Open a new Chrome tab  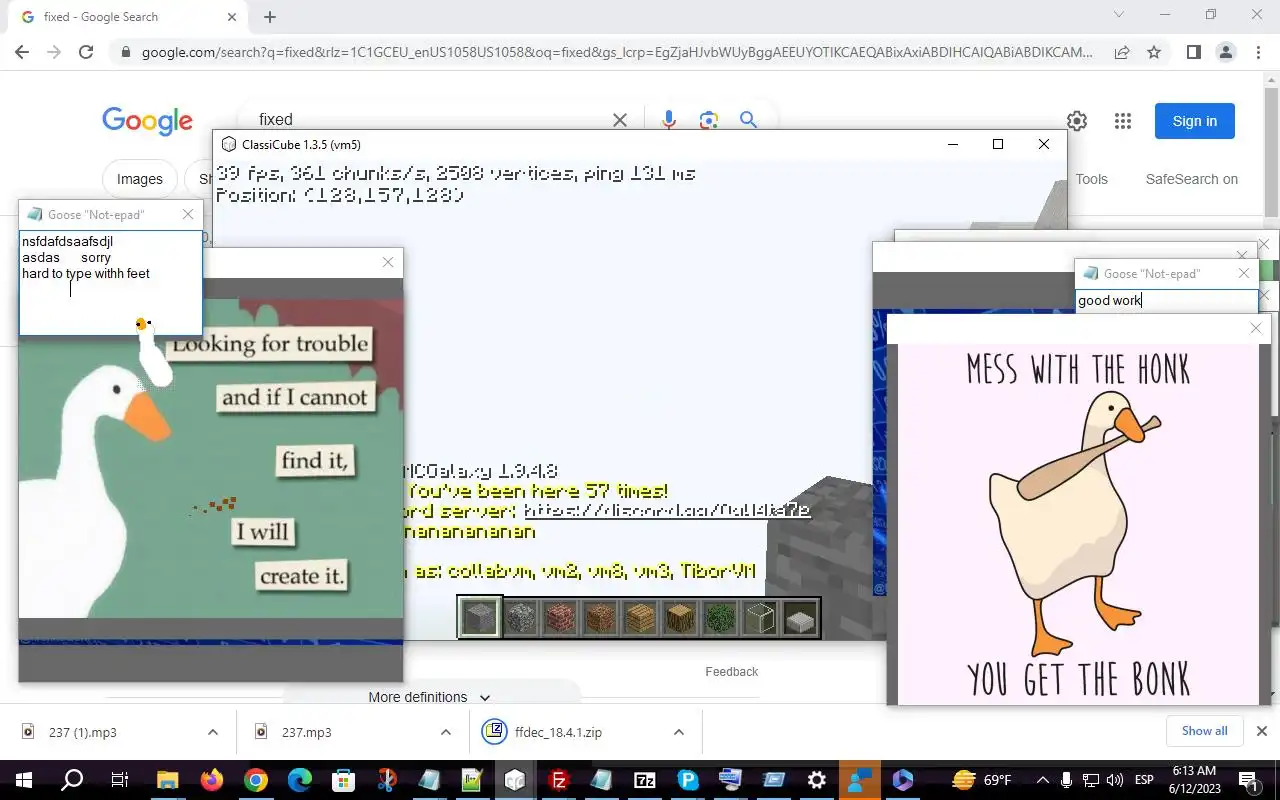270,17
